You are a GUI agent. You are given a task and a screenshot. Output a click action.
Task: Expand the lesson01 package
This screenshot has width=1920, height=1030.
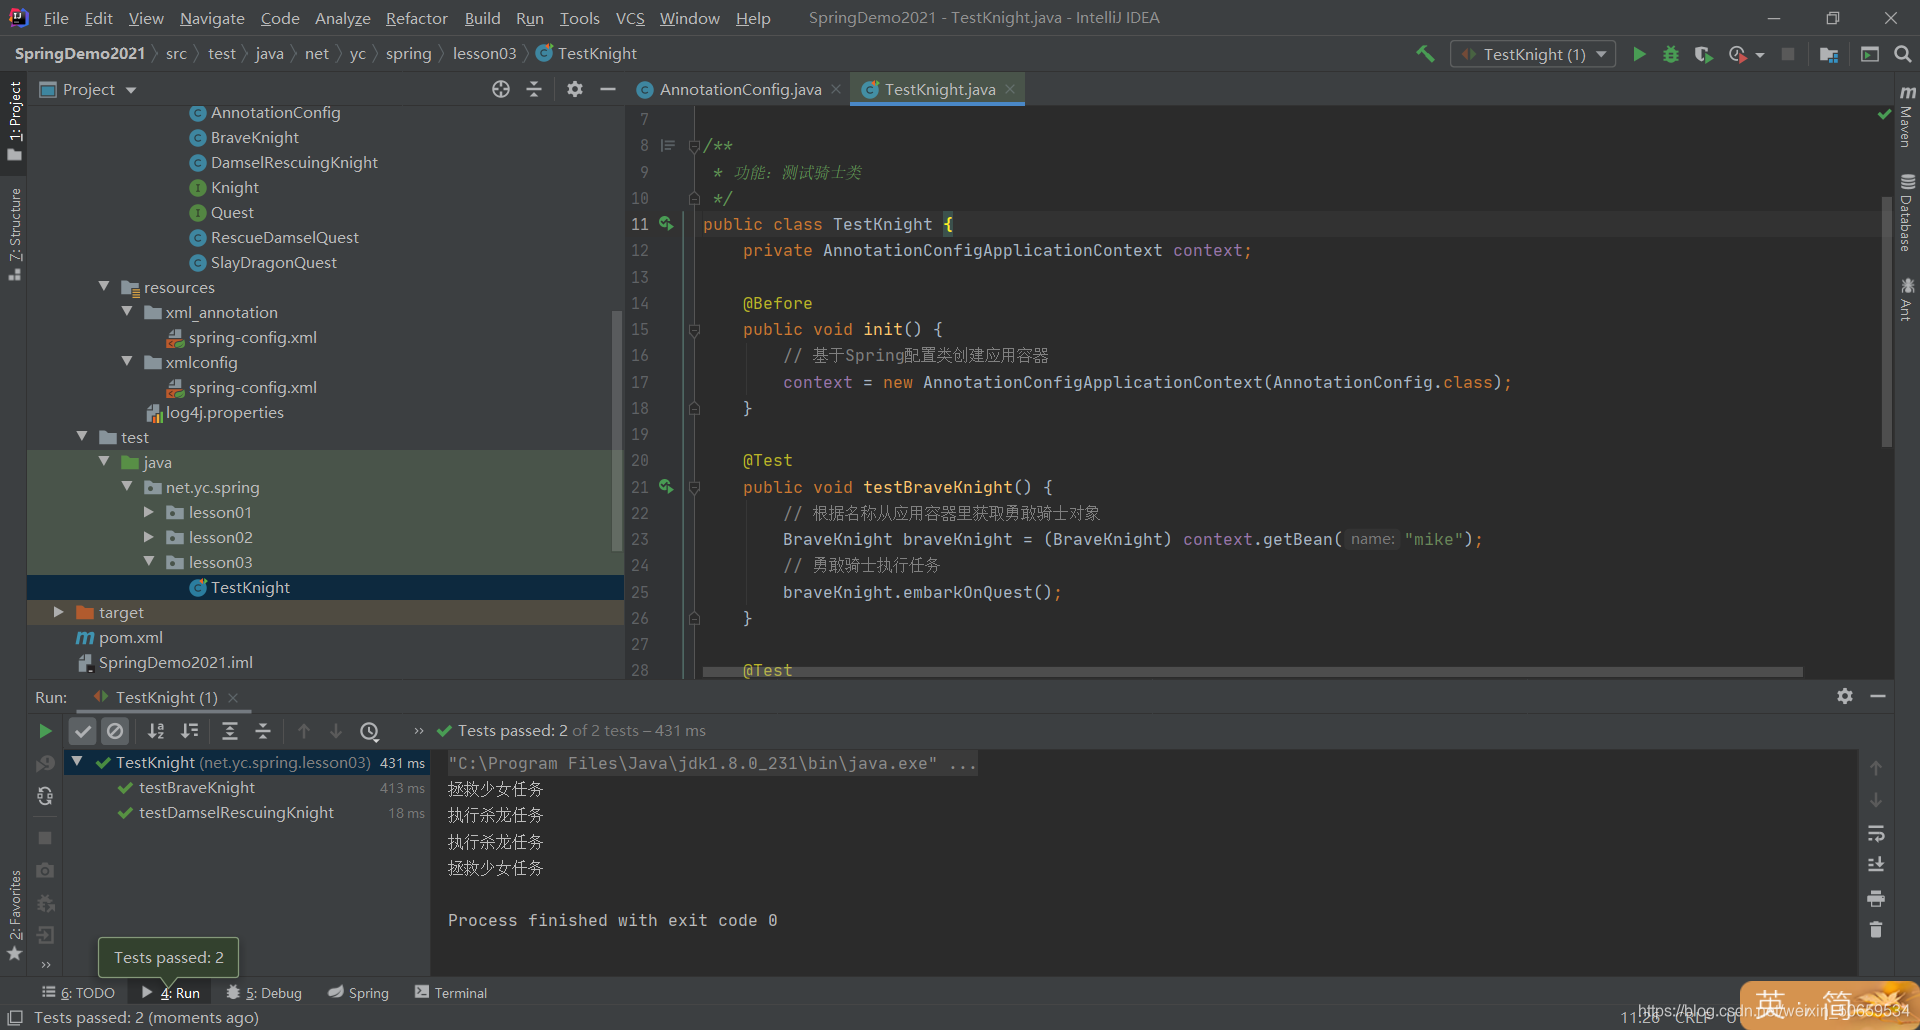point(149,512)
